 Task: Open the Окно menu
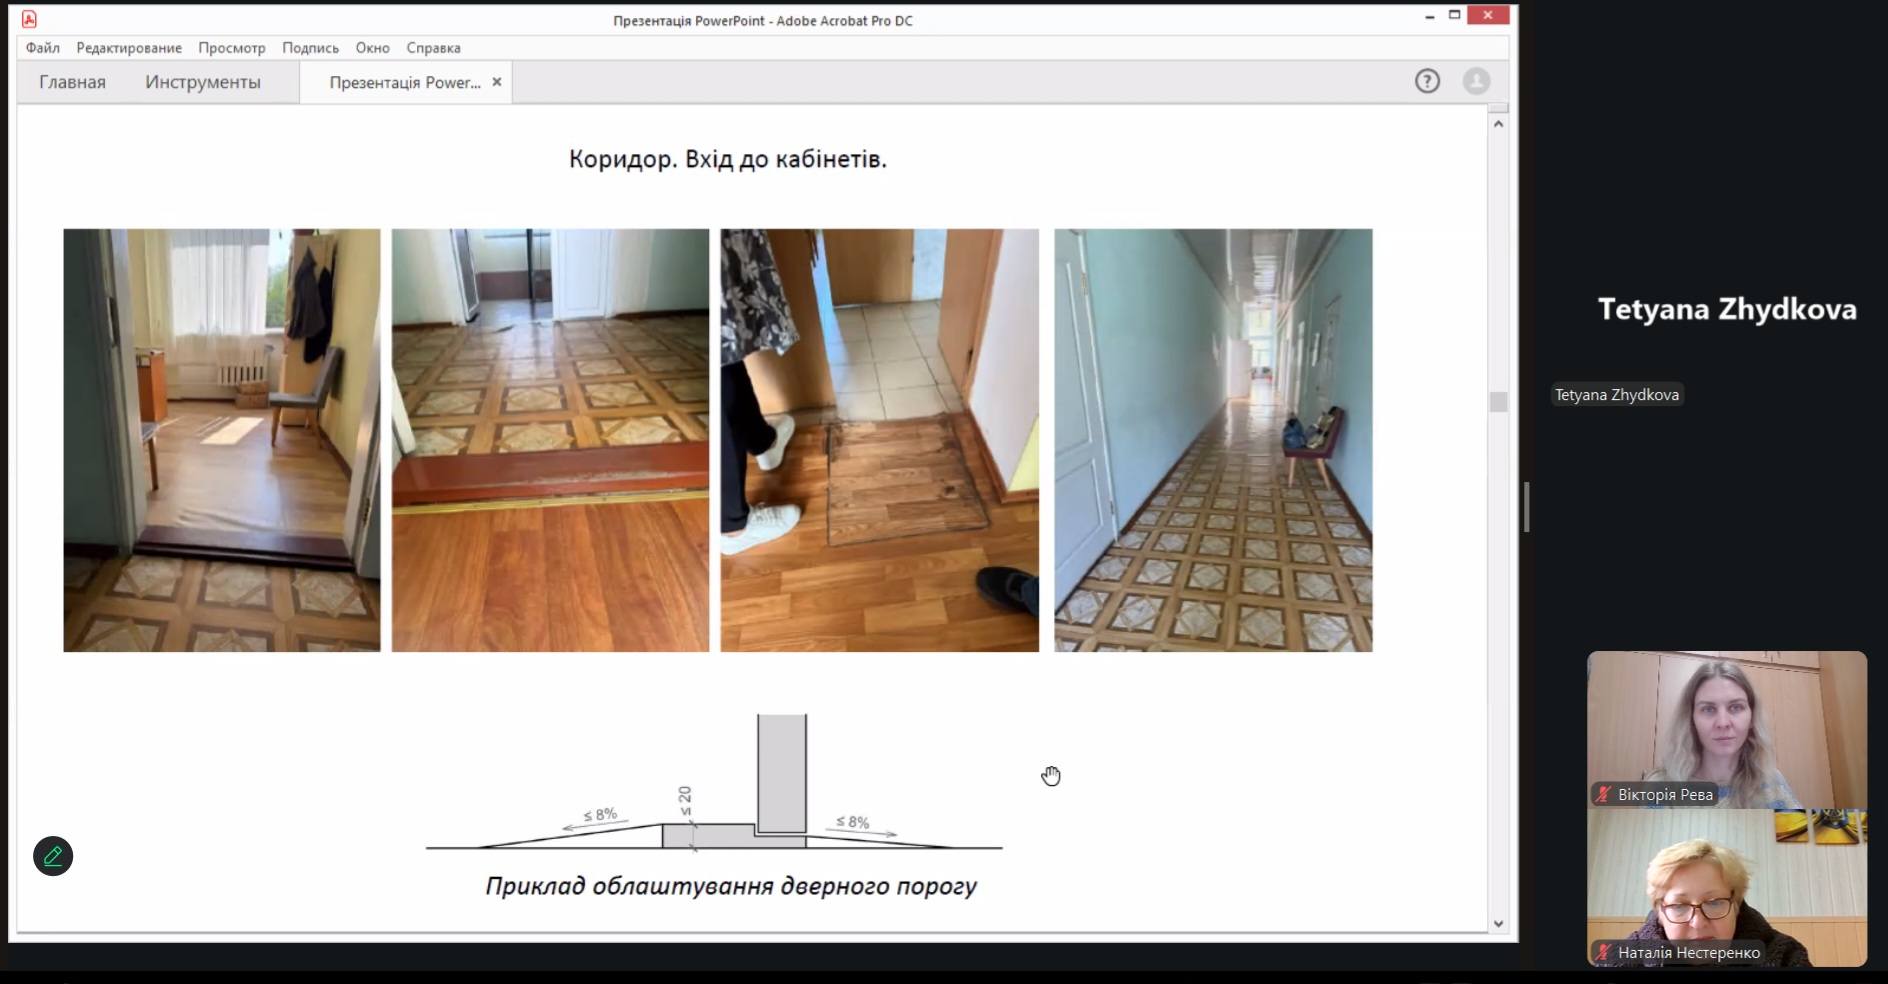(372, 48)
